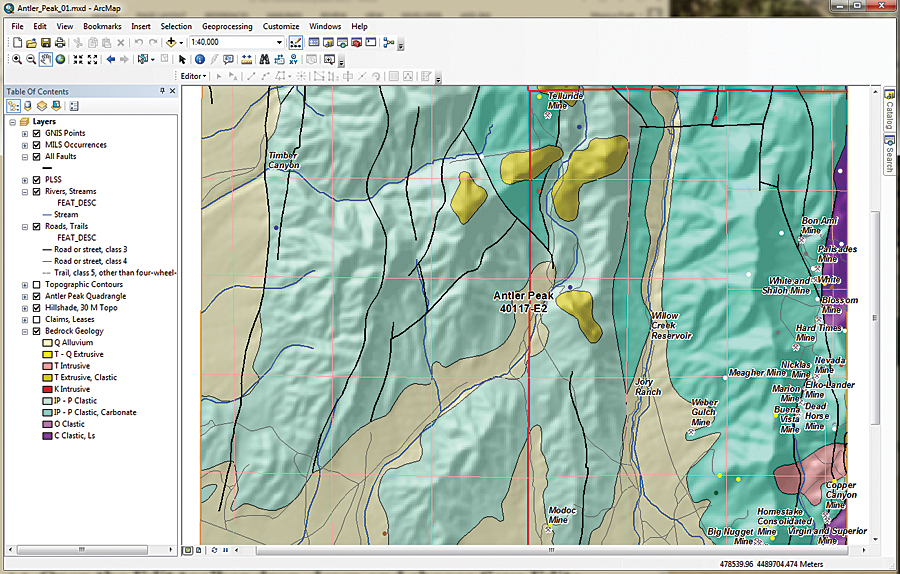
Task: Select the Pan hand tool
Action: coord(45,60)
